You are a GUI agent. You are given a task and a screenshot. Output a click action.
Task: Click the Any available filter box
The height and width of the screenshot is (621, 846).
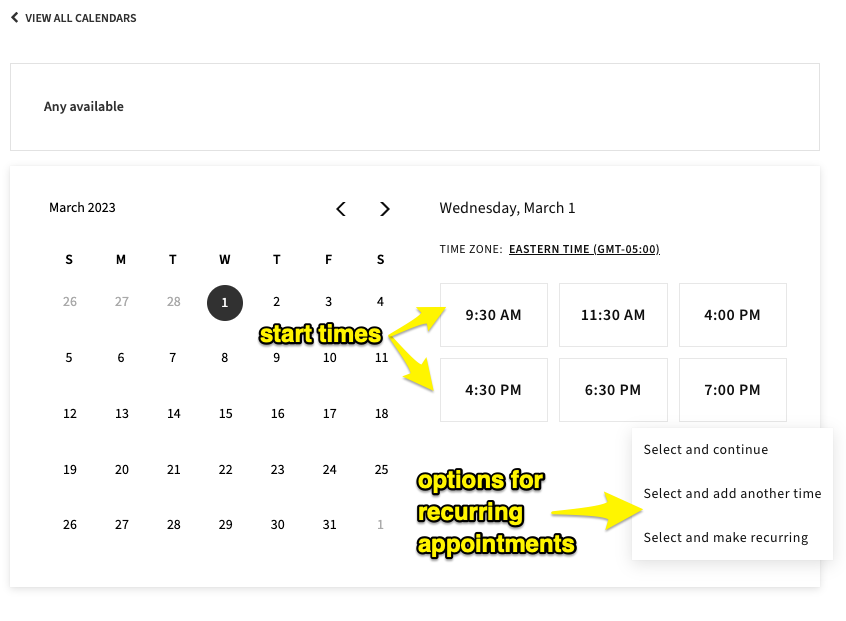417,106
